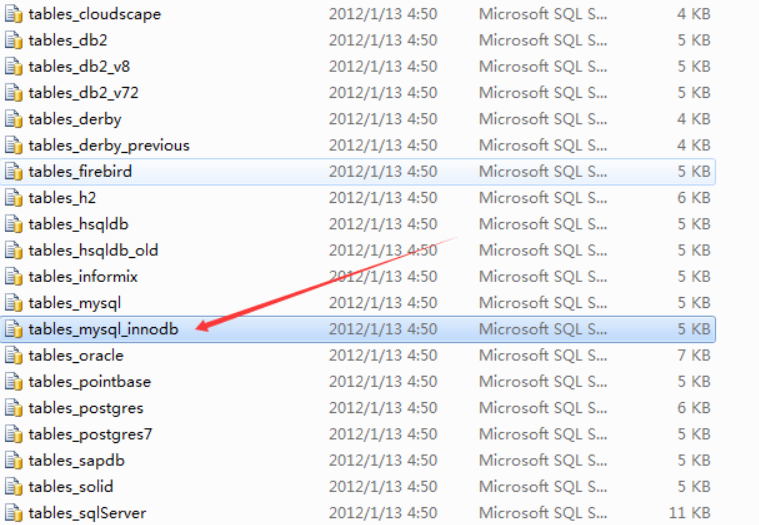Select the file name tables_postgres7
Viewport: 759px width, 525px height.
(90, 434)
